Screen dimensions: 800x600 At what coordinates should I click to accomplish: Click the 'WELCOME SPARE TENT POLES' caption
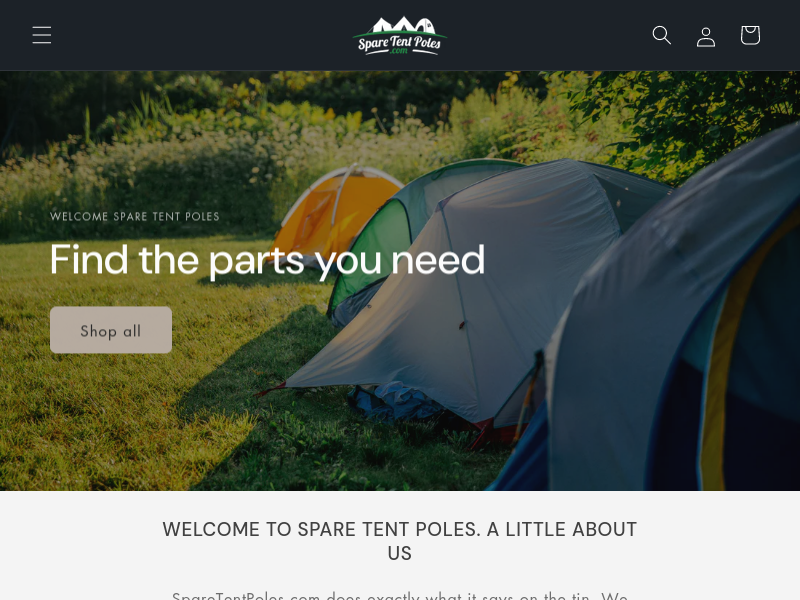[x=135, y=216]
